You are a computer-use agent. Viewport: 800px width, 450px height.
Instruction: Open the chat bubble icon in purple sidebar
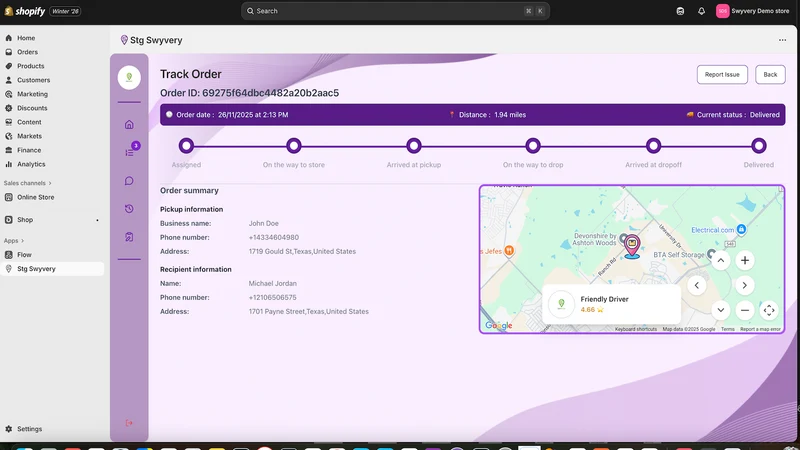click(x=129, y=181)
